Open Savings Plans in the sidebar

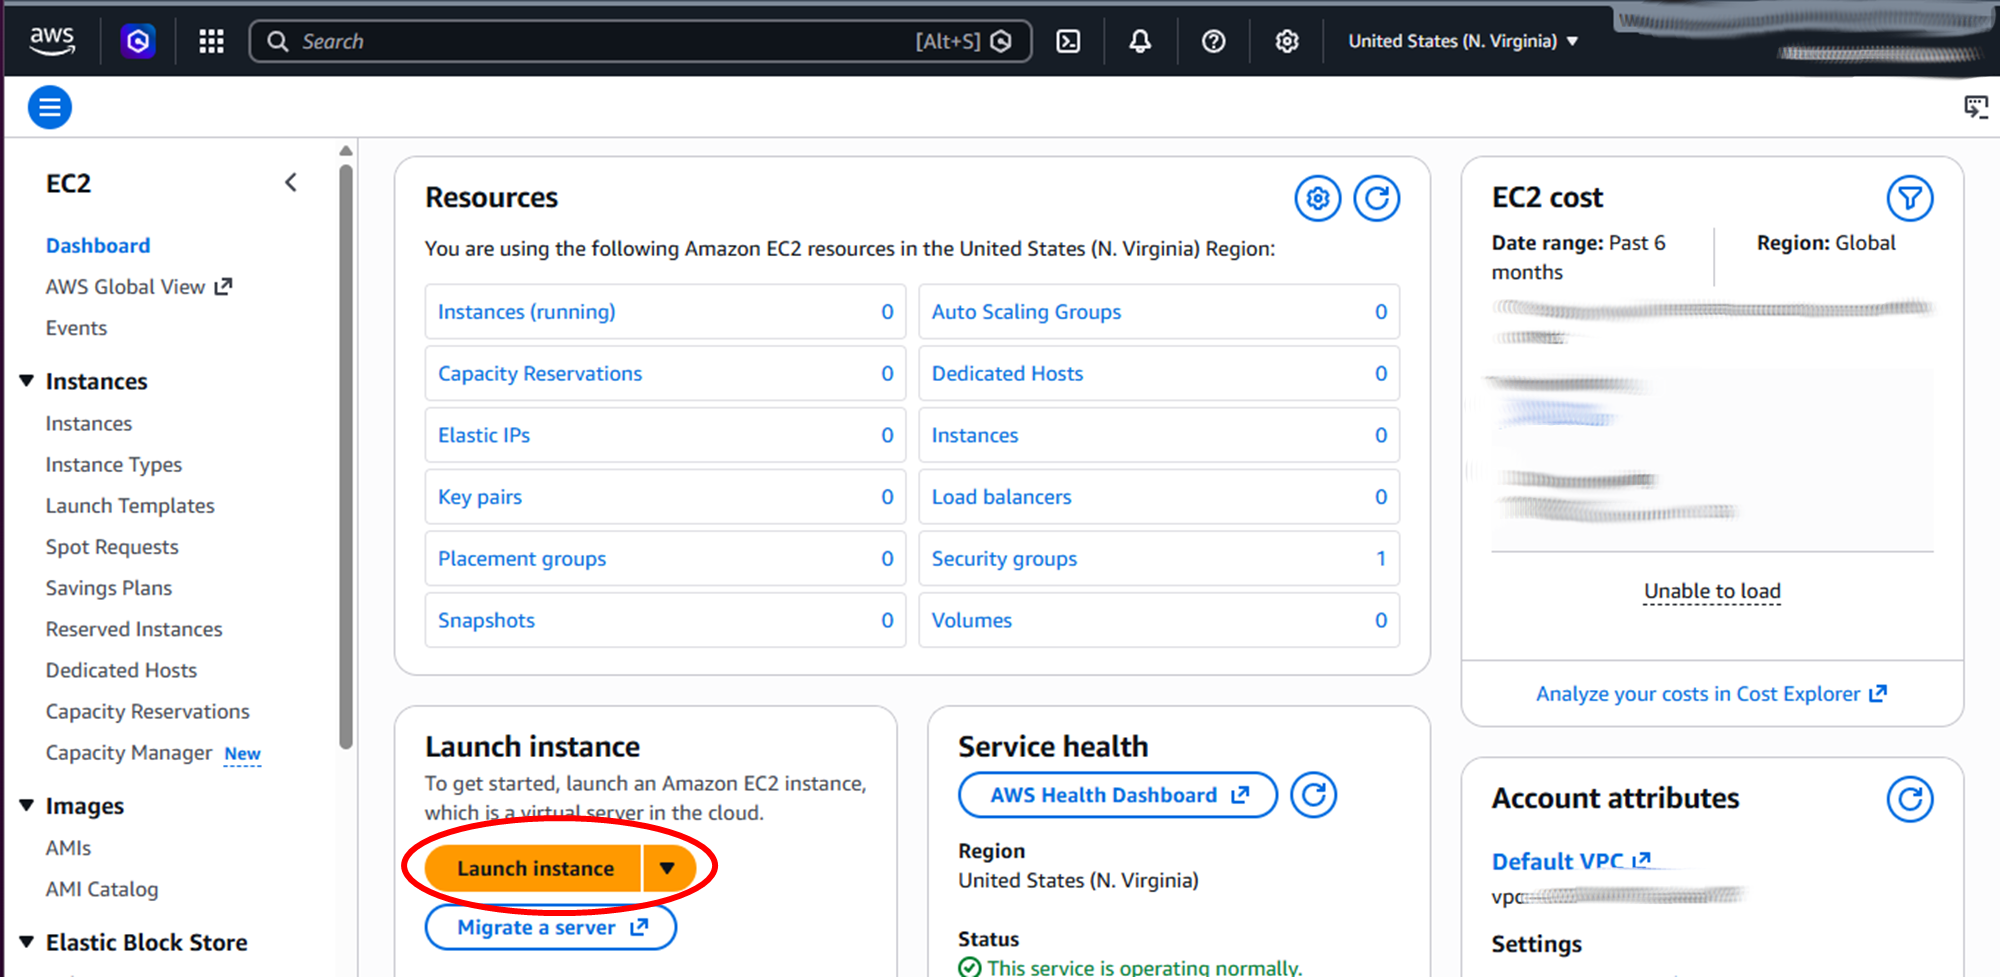109,588
